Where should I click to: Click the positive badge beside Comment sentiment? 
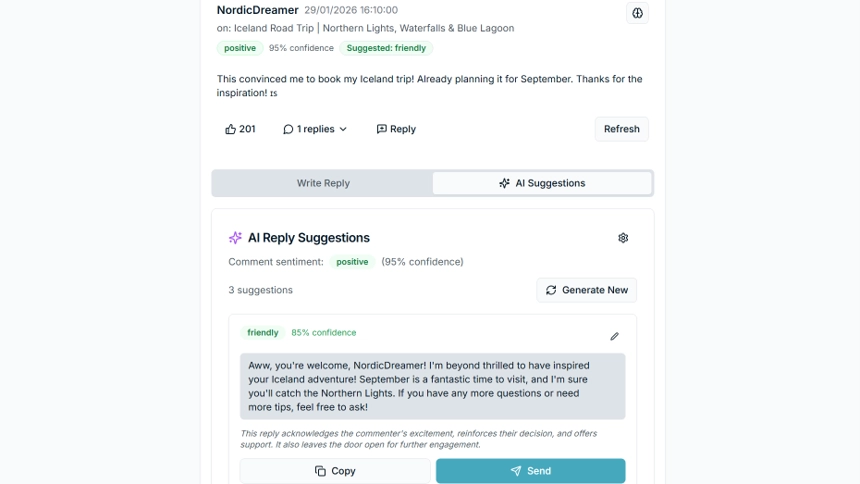pos(352,262)
